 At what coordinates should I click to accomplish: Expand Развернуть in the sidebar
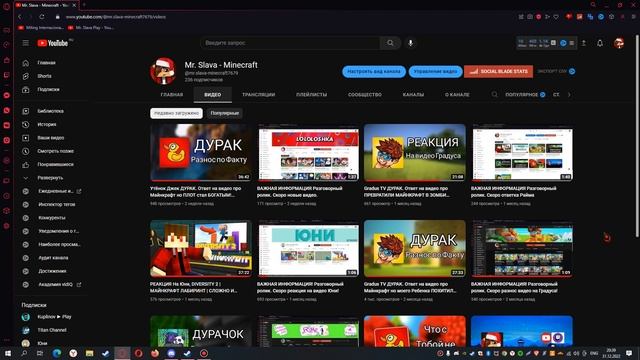(50, 178)
